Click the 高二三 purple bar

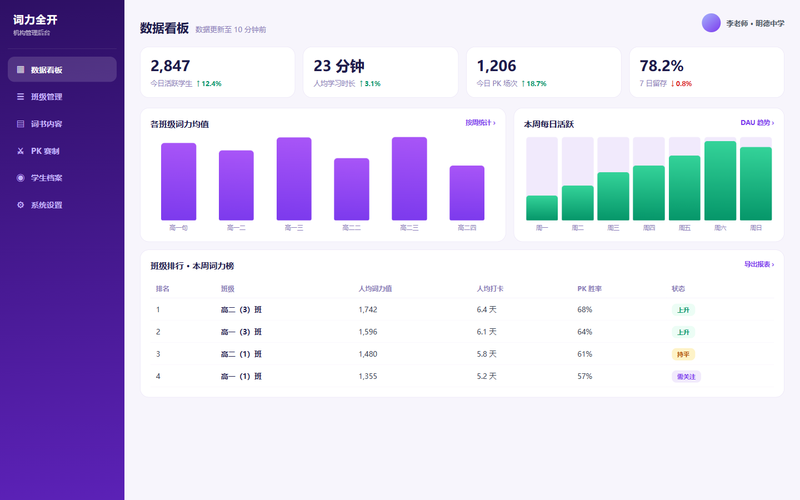tap(409, 179)
